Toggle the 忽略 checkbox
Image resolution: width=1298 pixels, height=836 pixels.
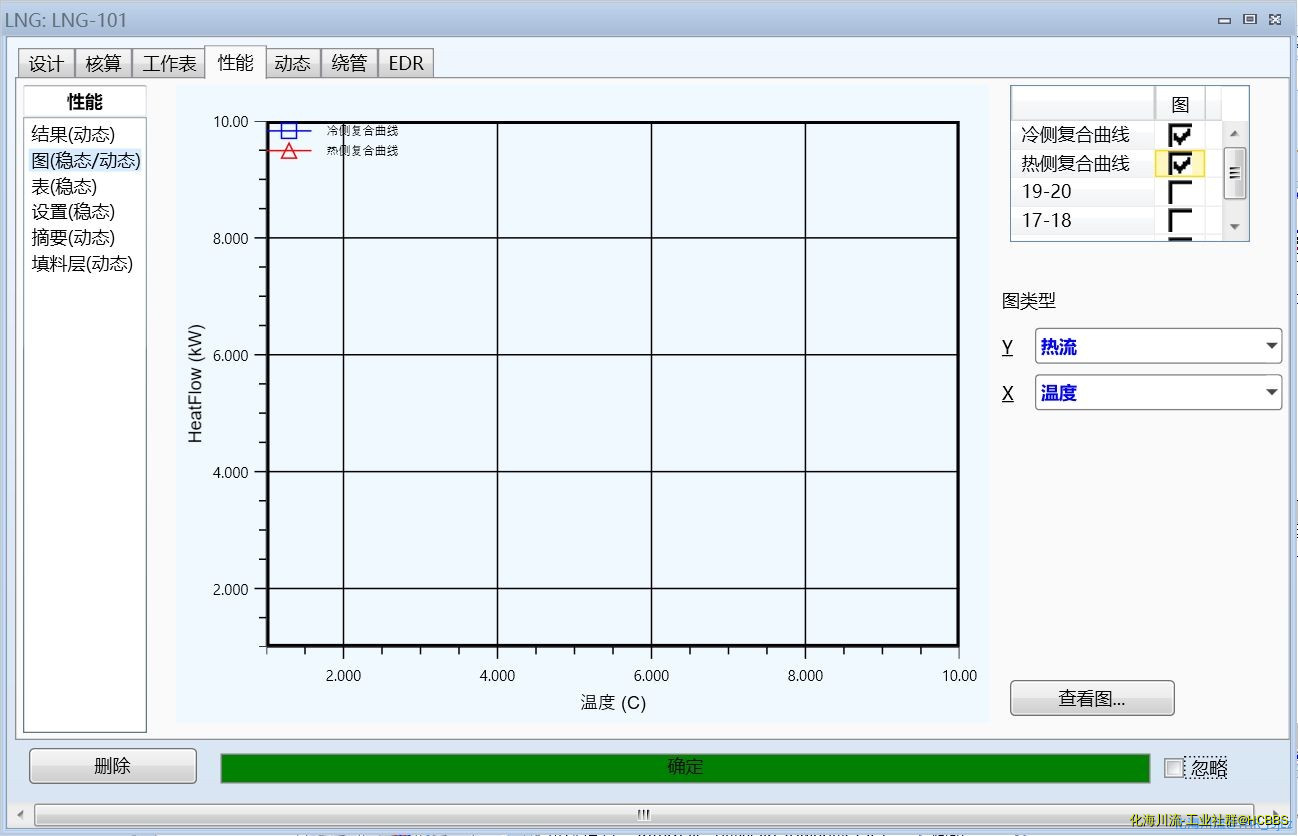(x=1174, y=768)
